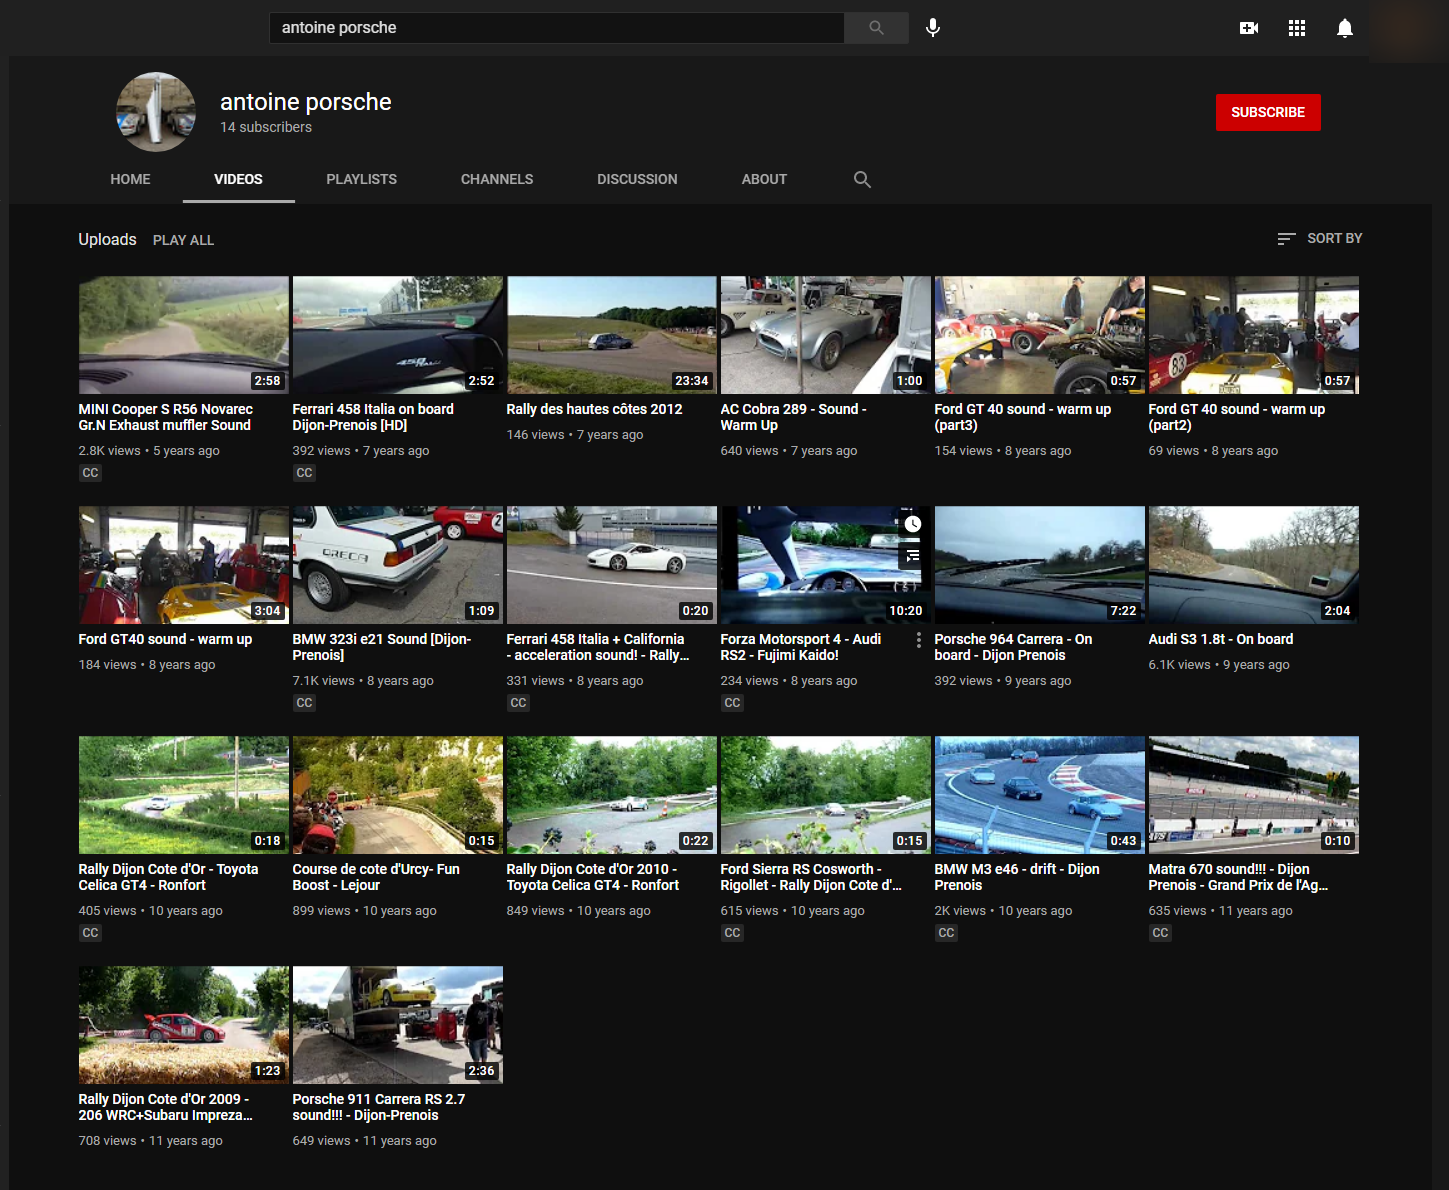Go to the Channels tab
The width and height of the screenshot is (1449, 1190).
(497, 179)
